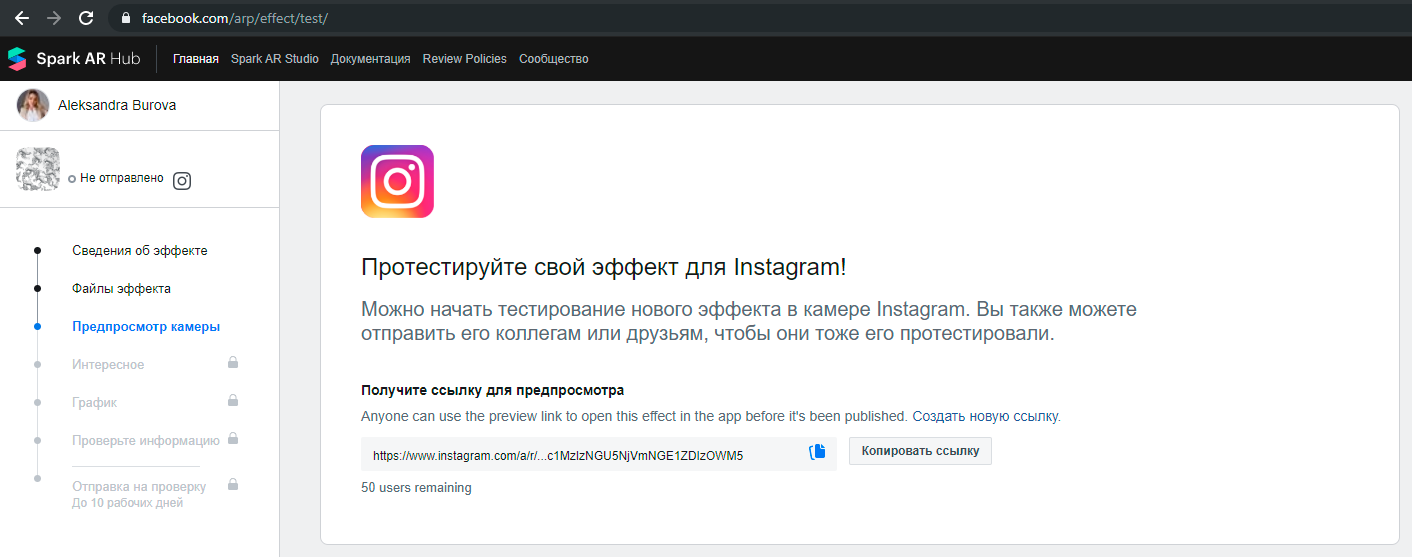The image size is (1412, 557).
Task: Click the large Instagram logo
Action: click(397, 181)
